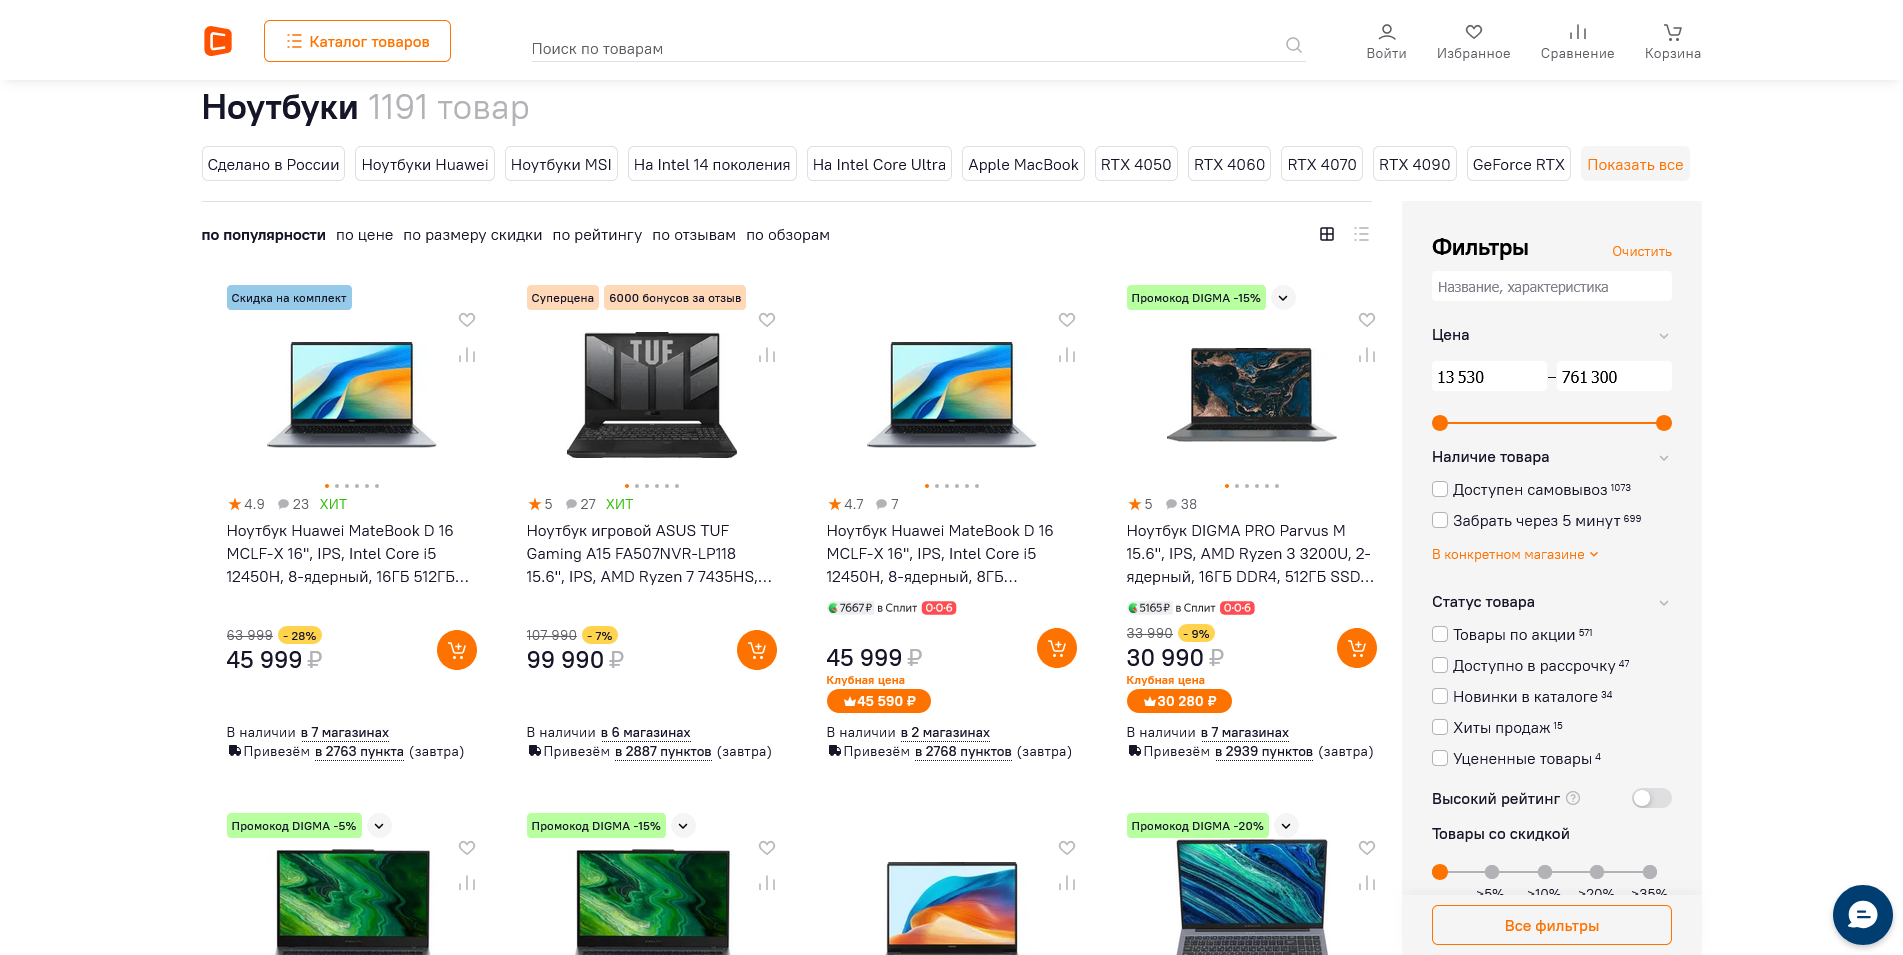Add ASUS TUF Gaming A15 to cart

(756, 650)
